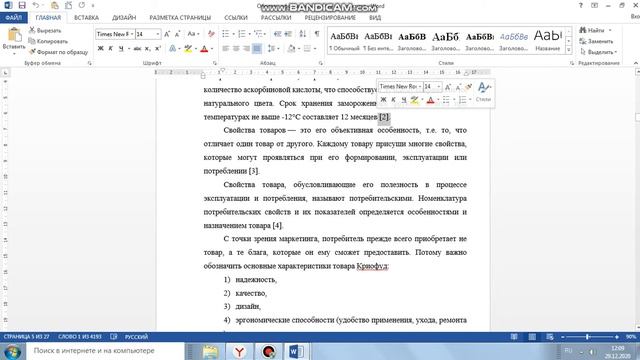The width and height of the screenshot is (640, 360).
Task: Toggle justify alignment in ribbon
Action: click(257, 49)
